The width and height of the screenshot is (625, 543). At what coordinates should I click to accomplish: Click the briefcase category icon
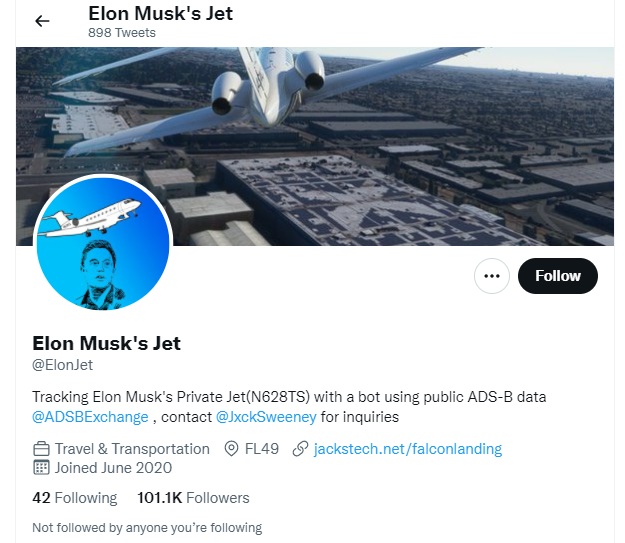click(41, 449)
